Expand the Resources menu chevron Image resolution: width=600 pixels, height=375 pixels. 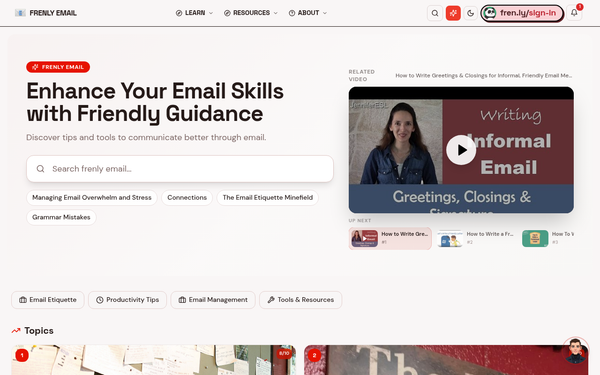tap(276, 13)
